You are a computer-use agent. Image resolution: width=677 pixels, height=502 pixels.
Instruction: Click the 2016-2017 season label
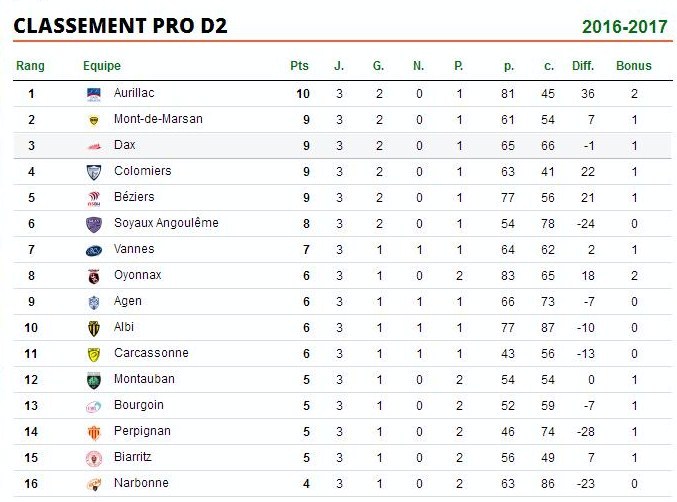(624, 27)
